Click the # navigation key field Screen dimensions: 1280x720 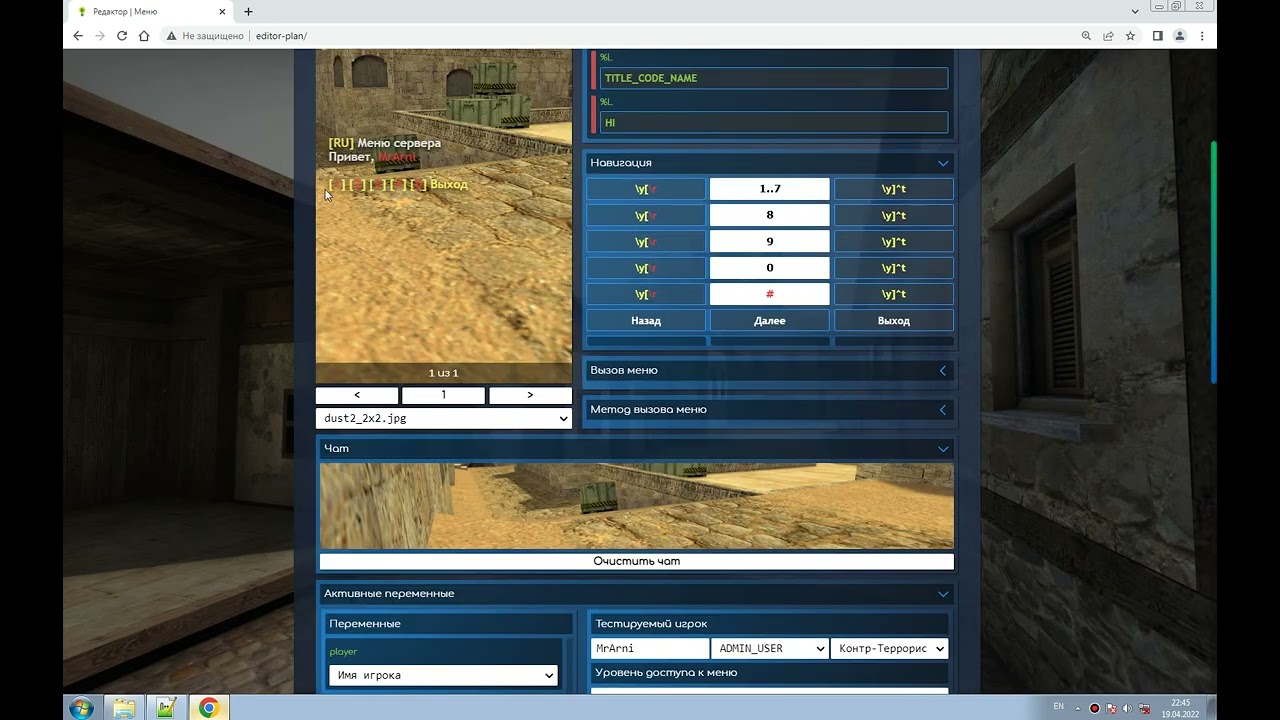(769, 294)
